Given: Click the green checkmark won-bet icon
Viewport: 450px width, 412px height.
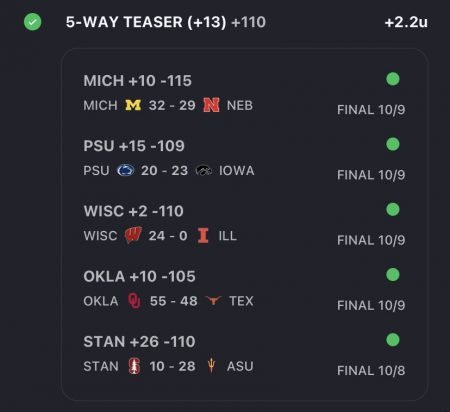Looking at the screenshot, I should click(x=33, y=22).
